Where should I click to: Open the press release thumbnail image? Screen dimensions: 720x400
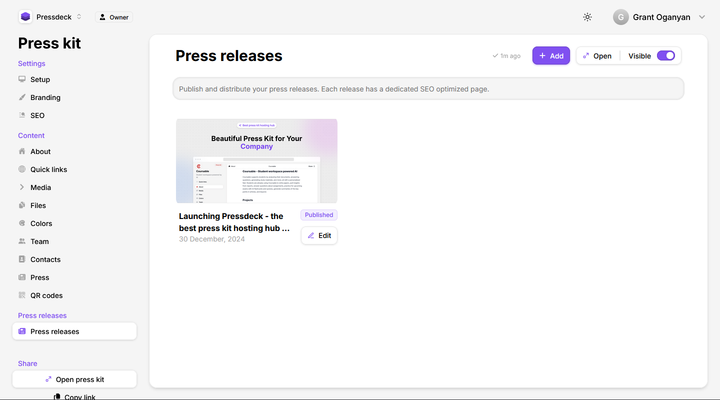pos(256,161)
